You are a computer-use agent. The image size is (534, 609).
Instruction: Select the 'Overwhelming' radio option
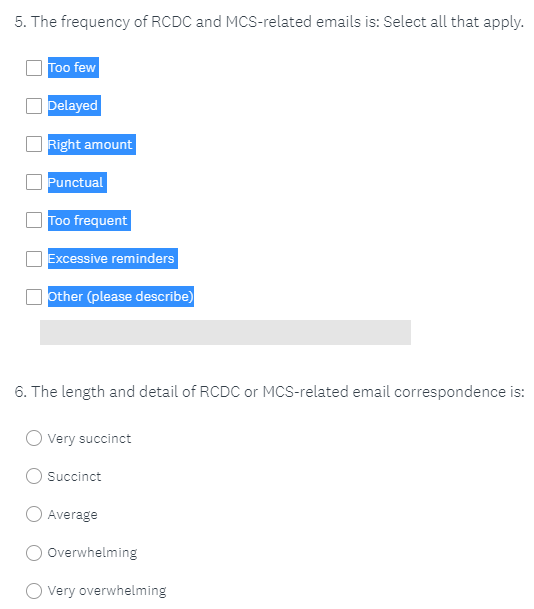click(34, 552)
